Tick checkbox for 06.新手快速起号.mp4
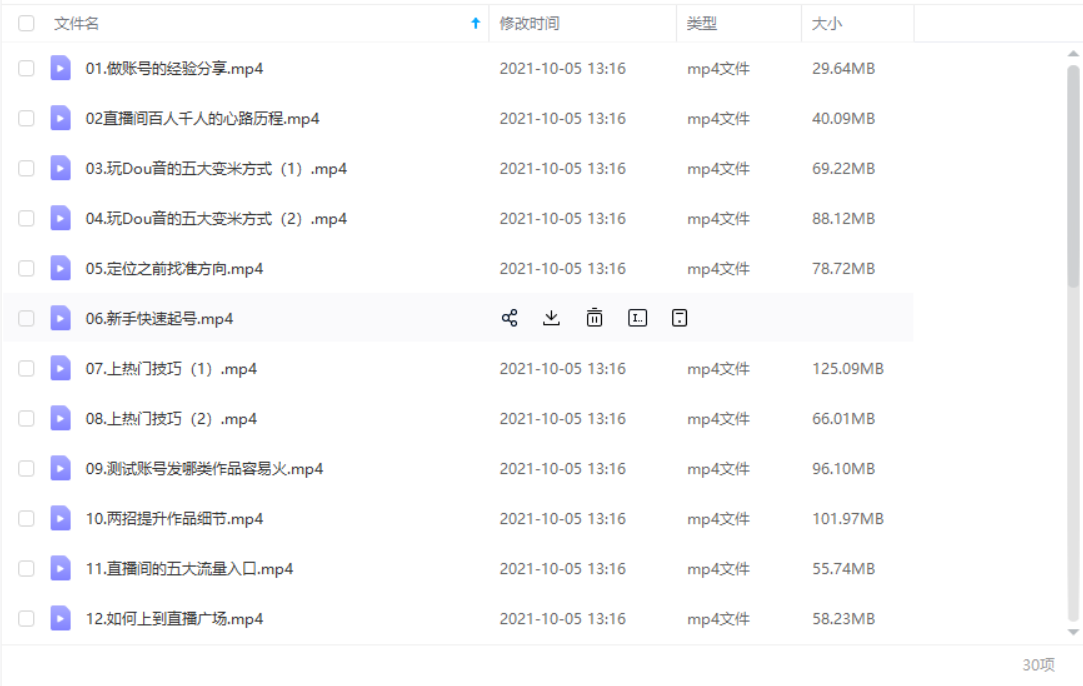This screenshot has height=686, width=1083. point(26,318)
